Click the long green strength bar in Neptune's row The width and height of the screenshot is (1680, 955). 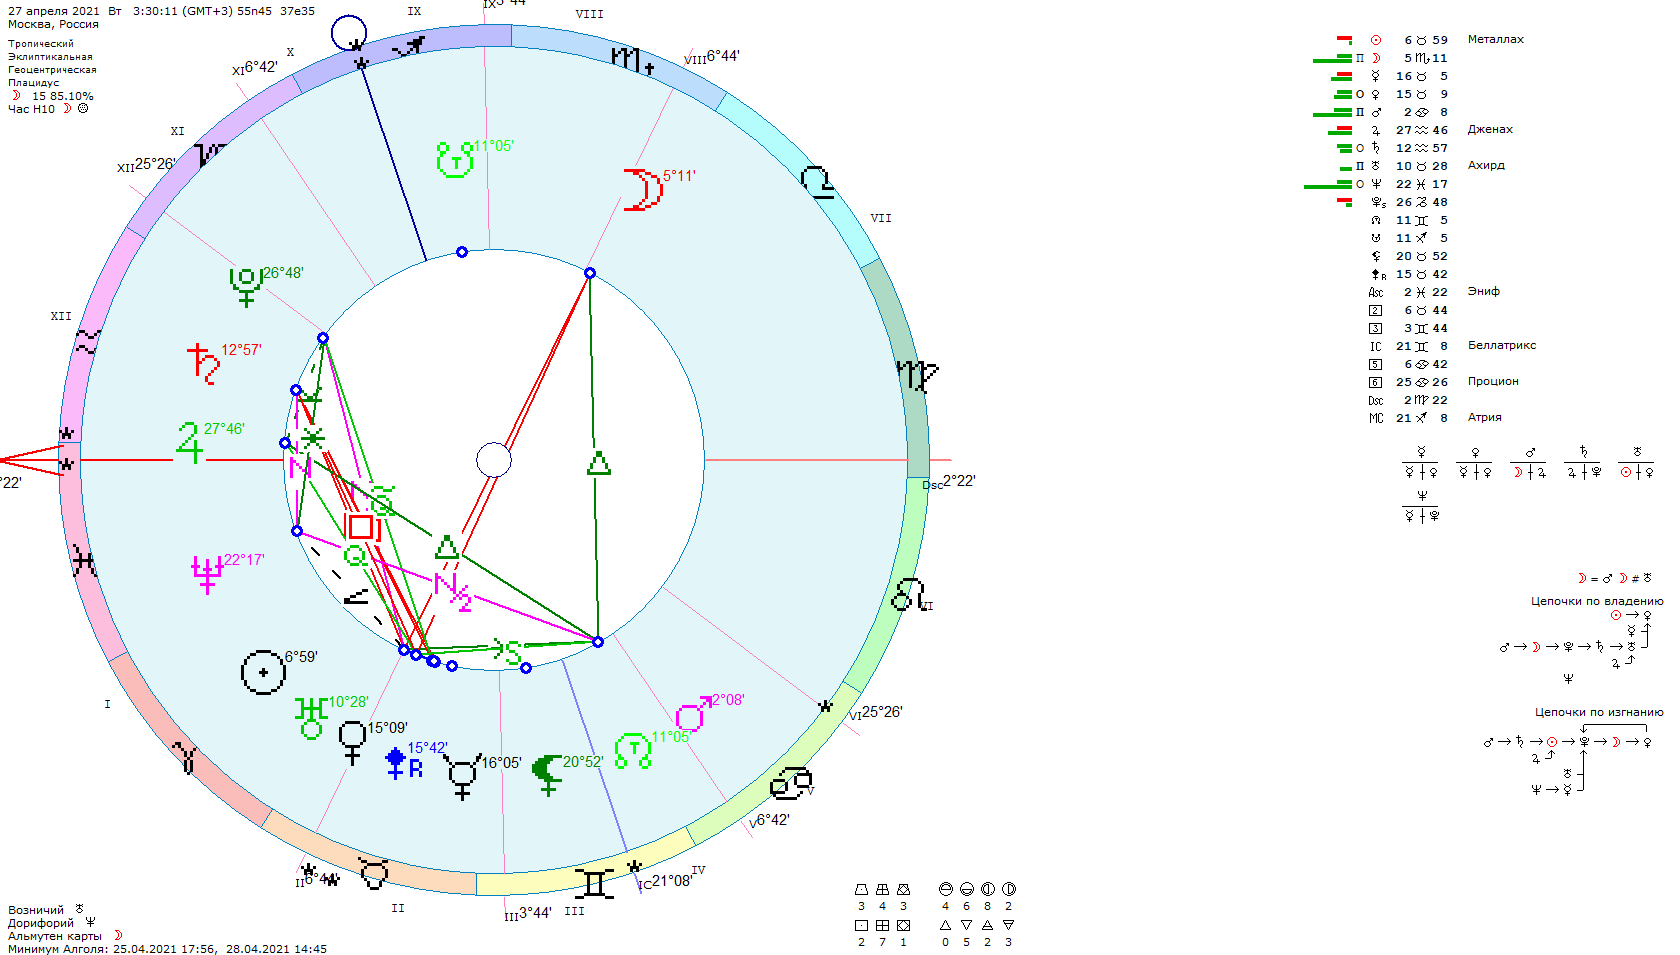coord(1327,185)
